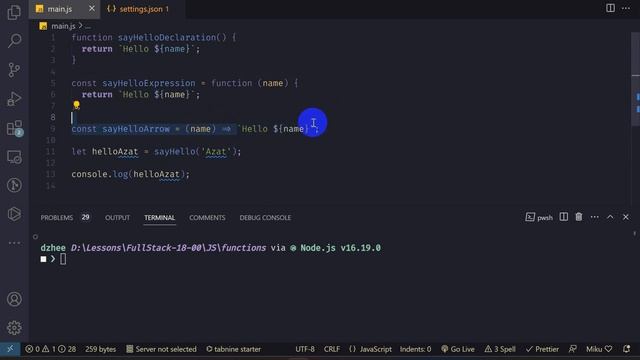Open Remote Explorer in activity bar
Viewport: 640px width, 360px height.
[14, 157]
